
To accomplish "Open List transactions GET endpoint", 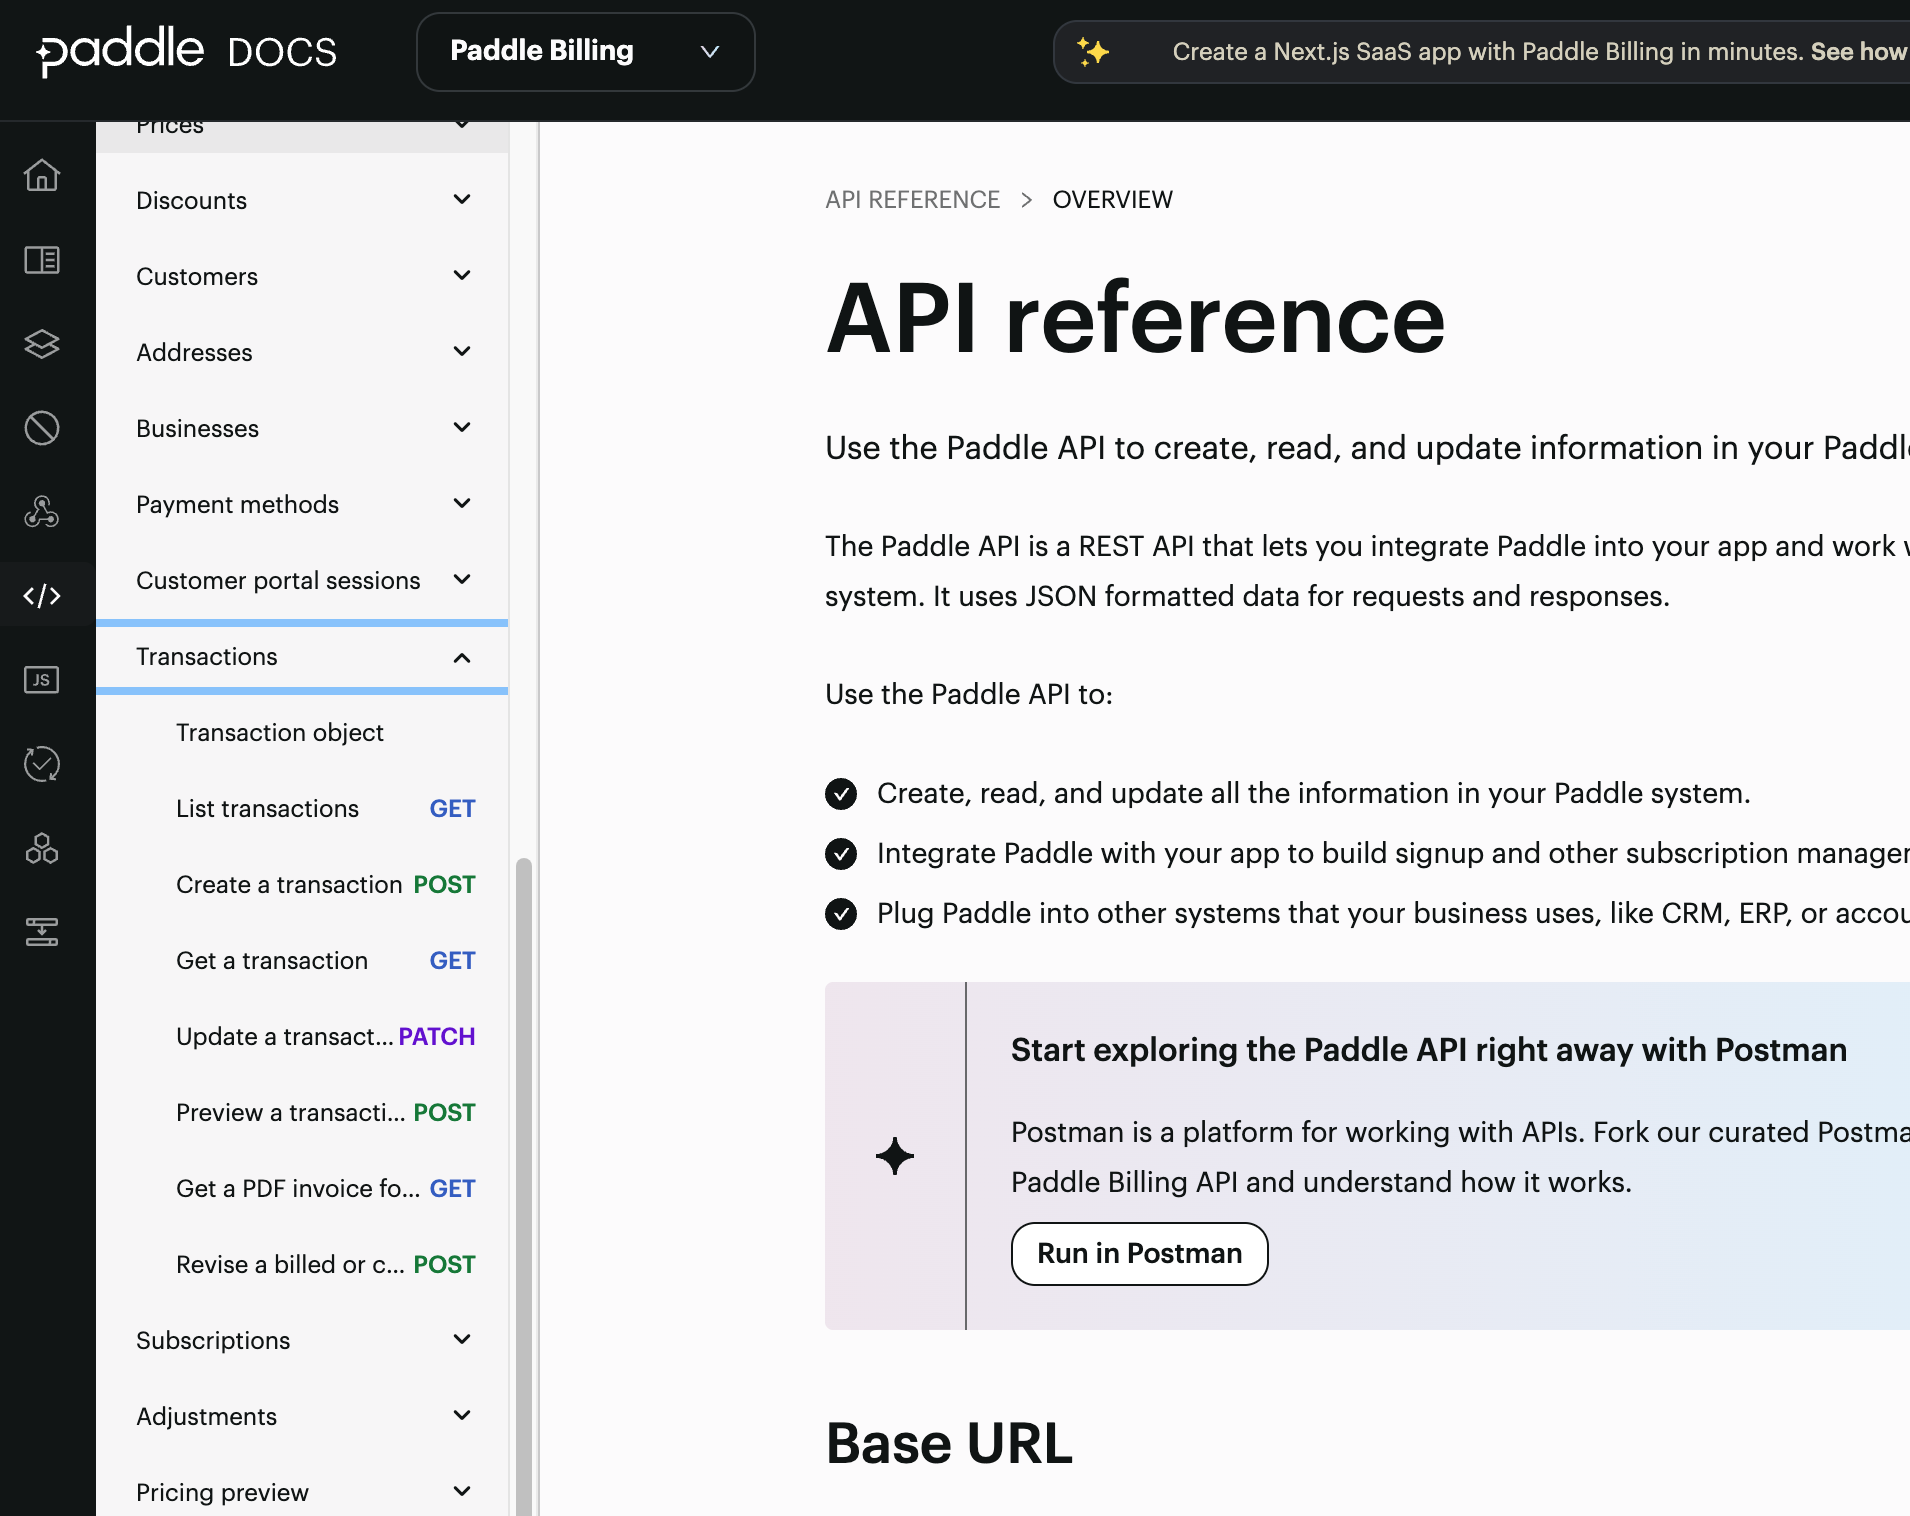I will tap(302, 808).
